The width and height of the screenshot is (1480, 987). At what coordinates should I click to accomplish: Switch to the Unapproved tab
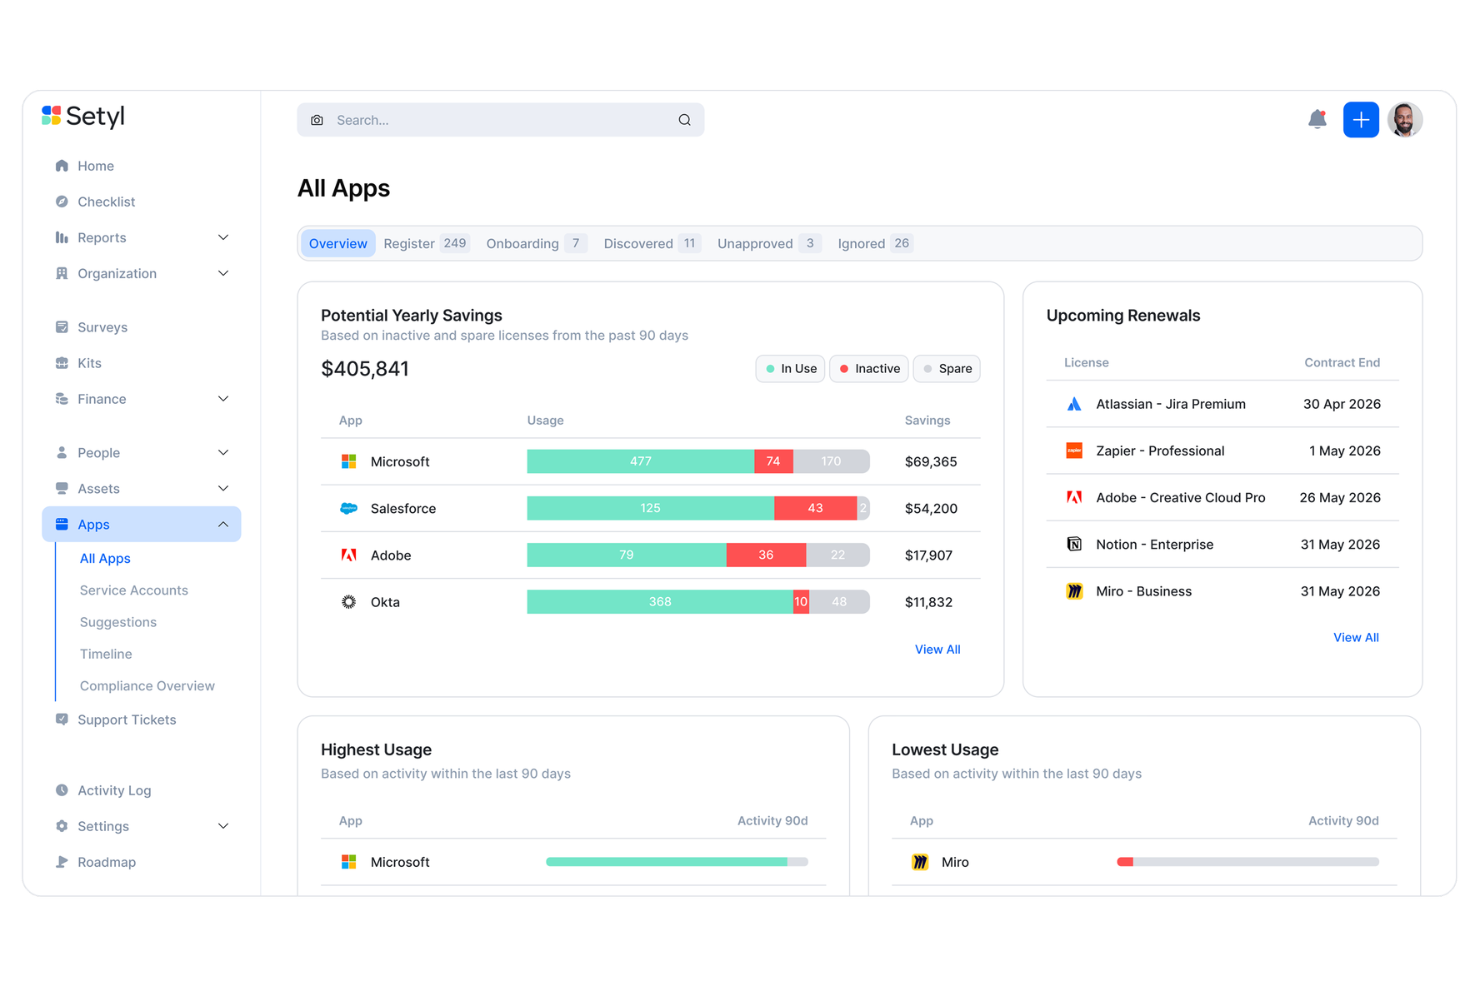click(769, 244)
